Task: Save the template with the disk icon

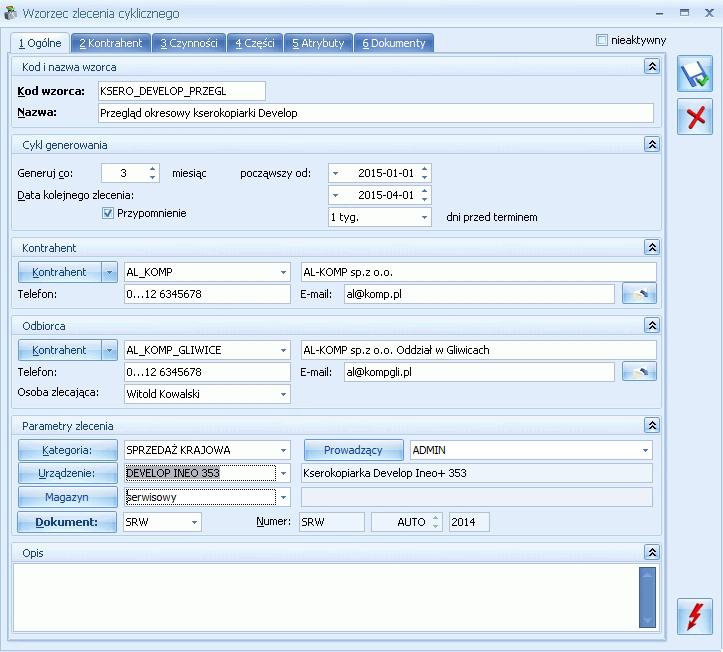Action: pyautogui.click(x=695, y=74)
